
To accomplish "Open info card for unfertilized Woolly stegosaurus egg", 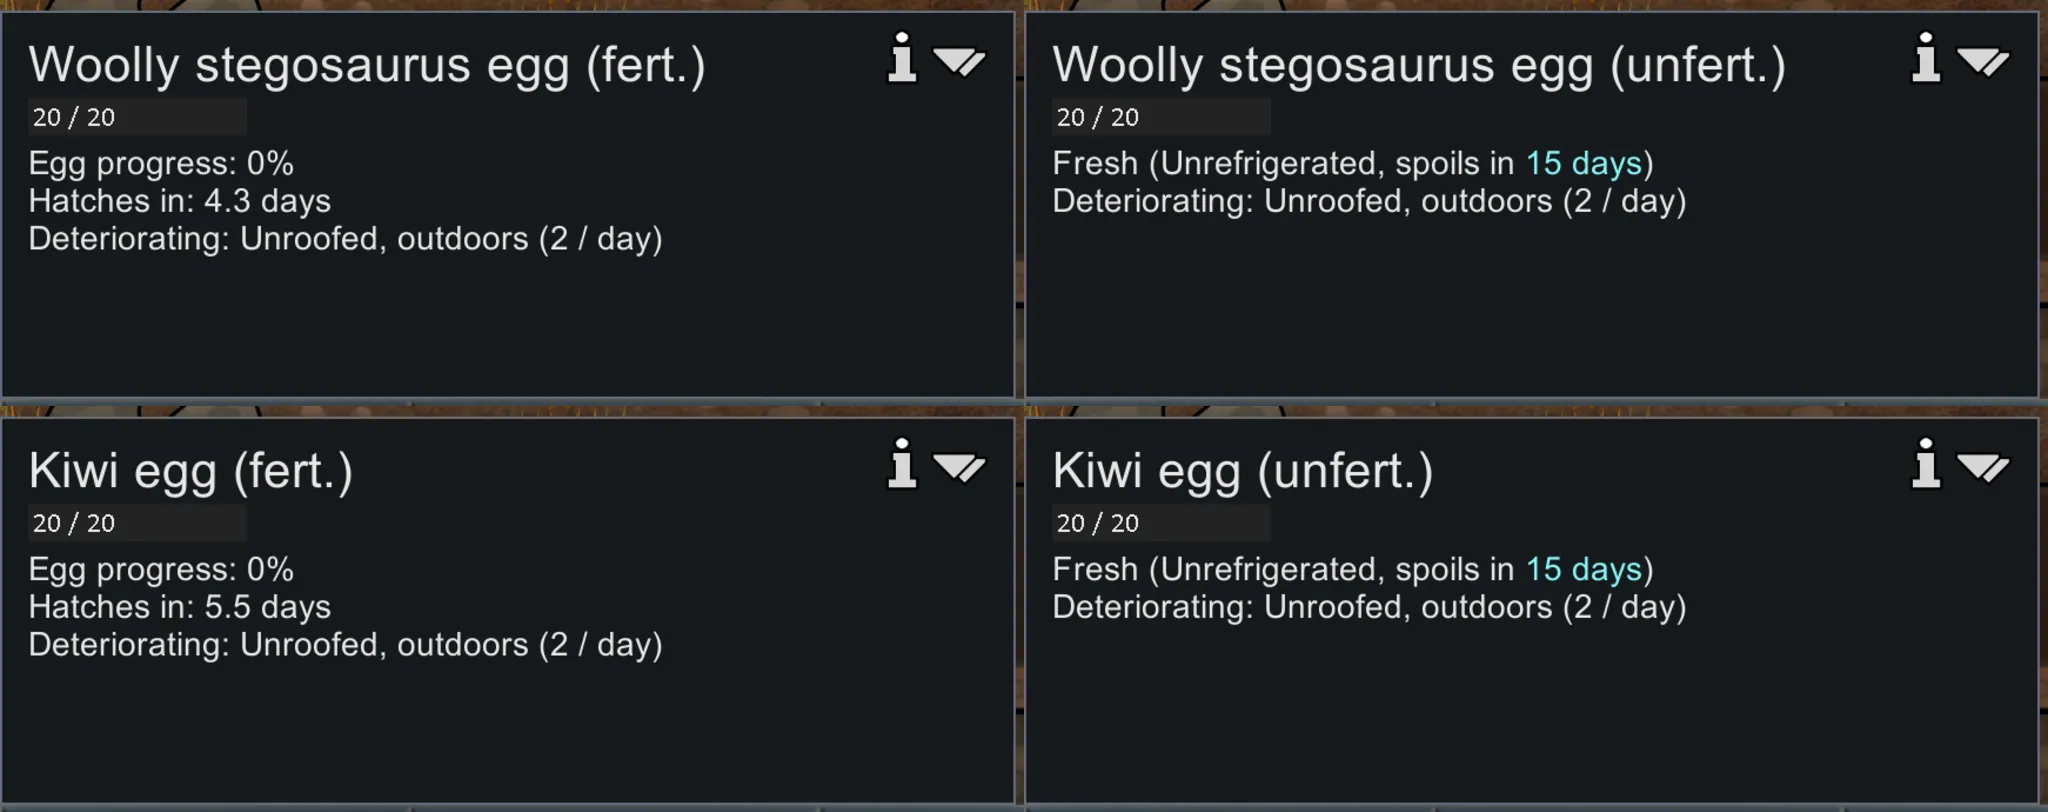I will [1926, 58].
